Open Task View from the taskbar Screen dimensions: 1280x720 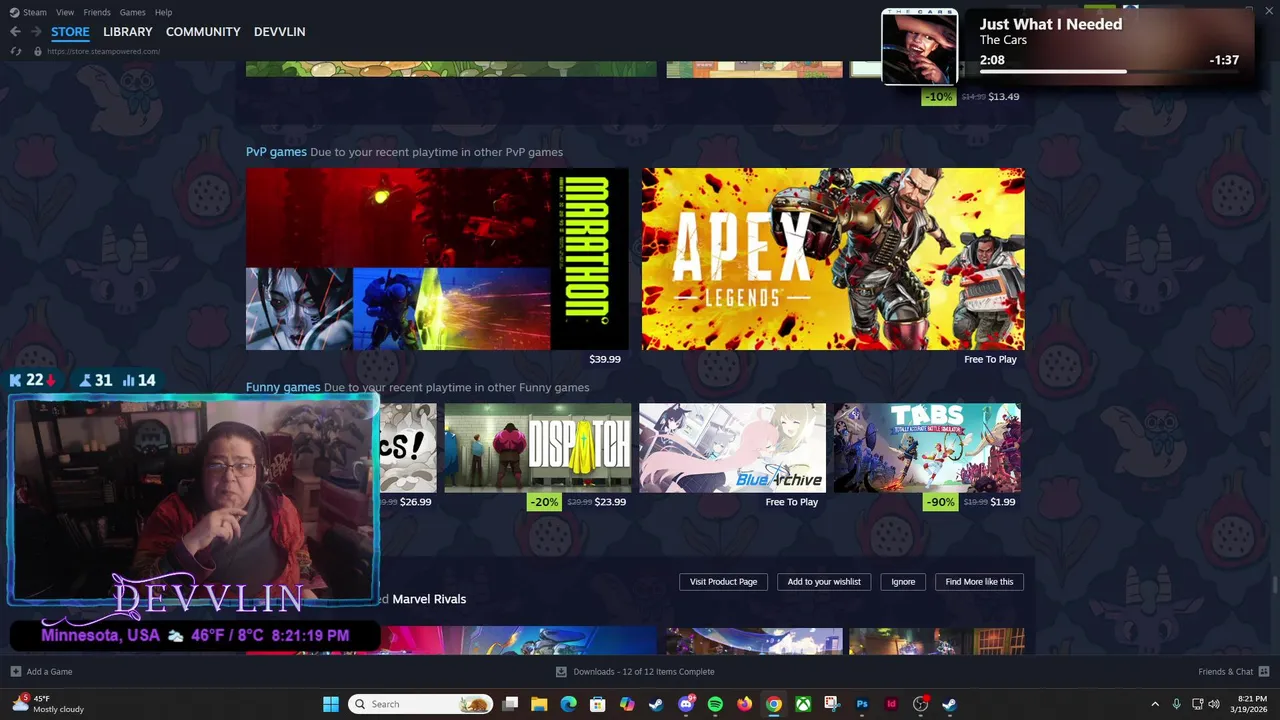tap(510, 704)
